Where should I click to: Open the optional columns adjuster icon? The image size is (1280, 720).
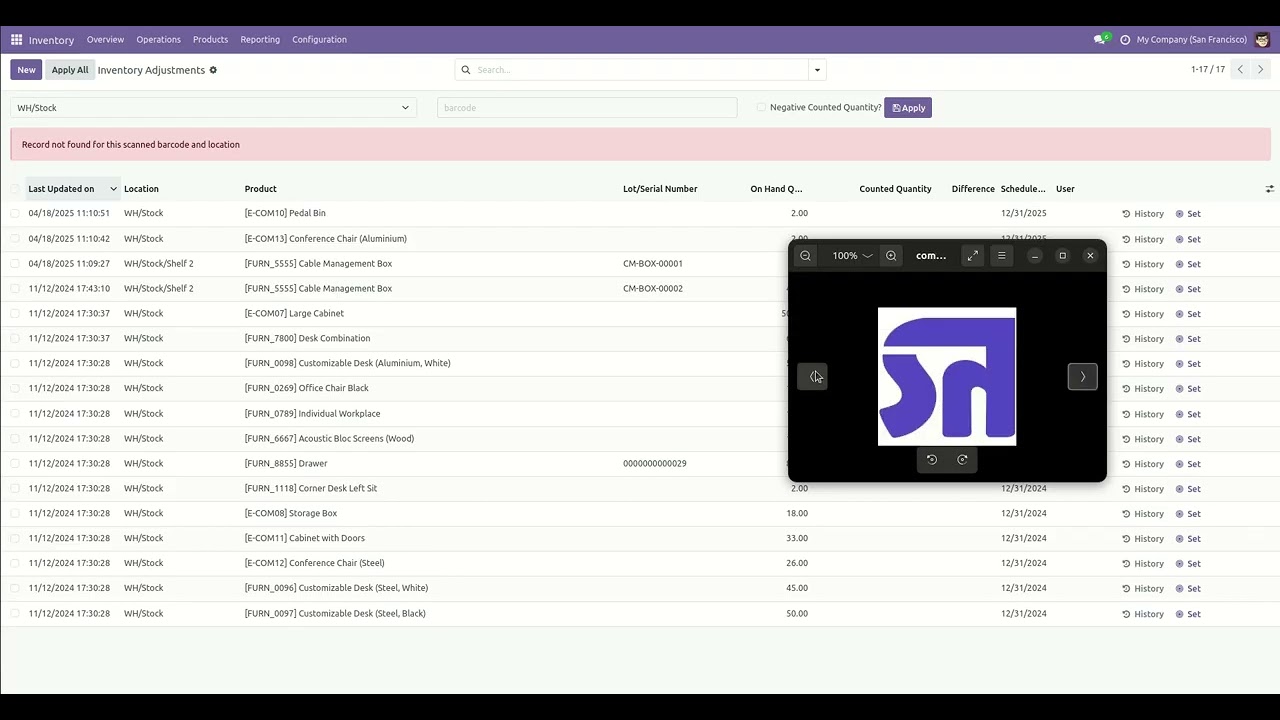point(1270,189)
